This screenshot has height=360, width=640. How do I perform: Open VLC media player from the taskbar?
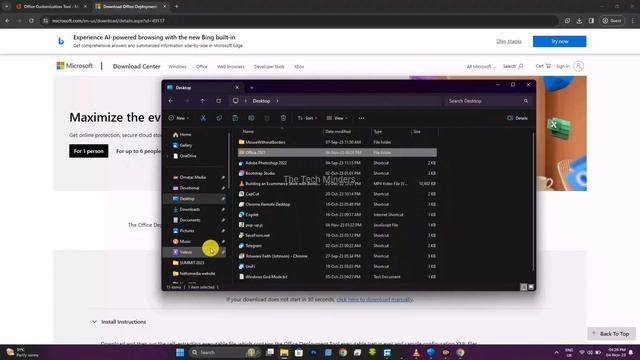pos(416,352)
